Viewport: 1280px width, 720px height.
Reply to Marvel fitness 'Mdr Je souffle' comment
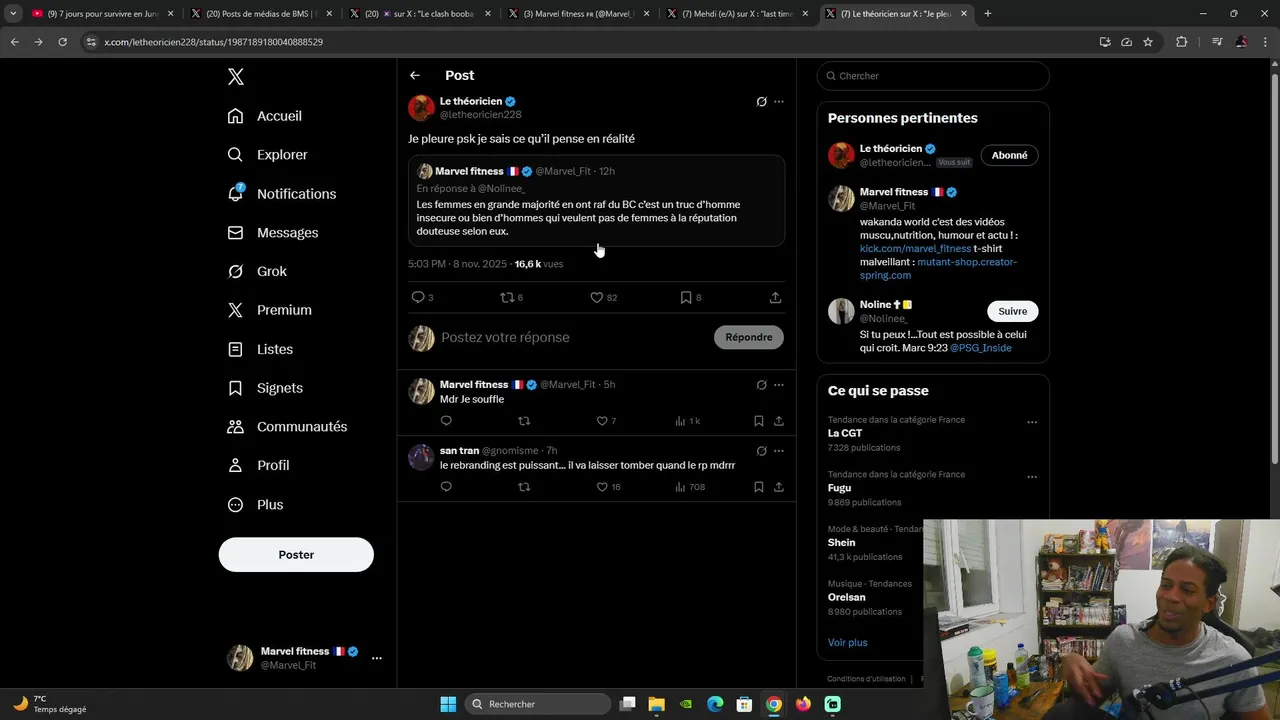446,421
